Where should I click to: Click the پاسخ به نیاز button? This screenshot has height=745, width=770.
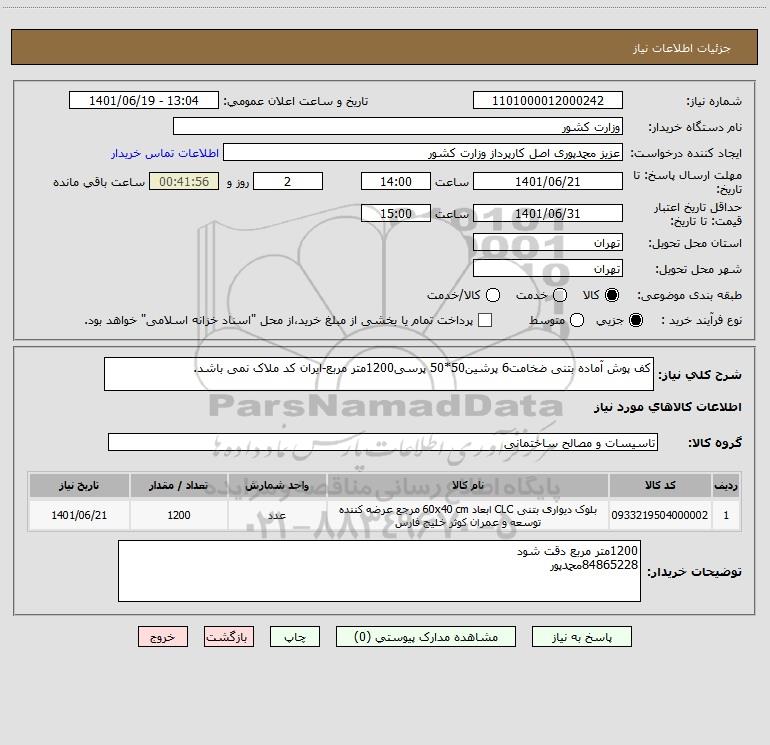pyautogui.click(x=581, y=637)
